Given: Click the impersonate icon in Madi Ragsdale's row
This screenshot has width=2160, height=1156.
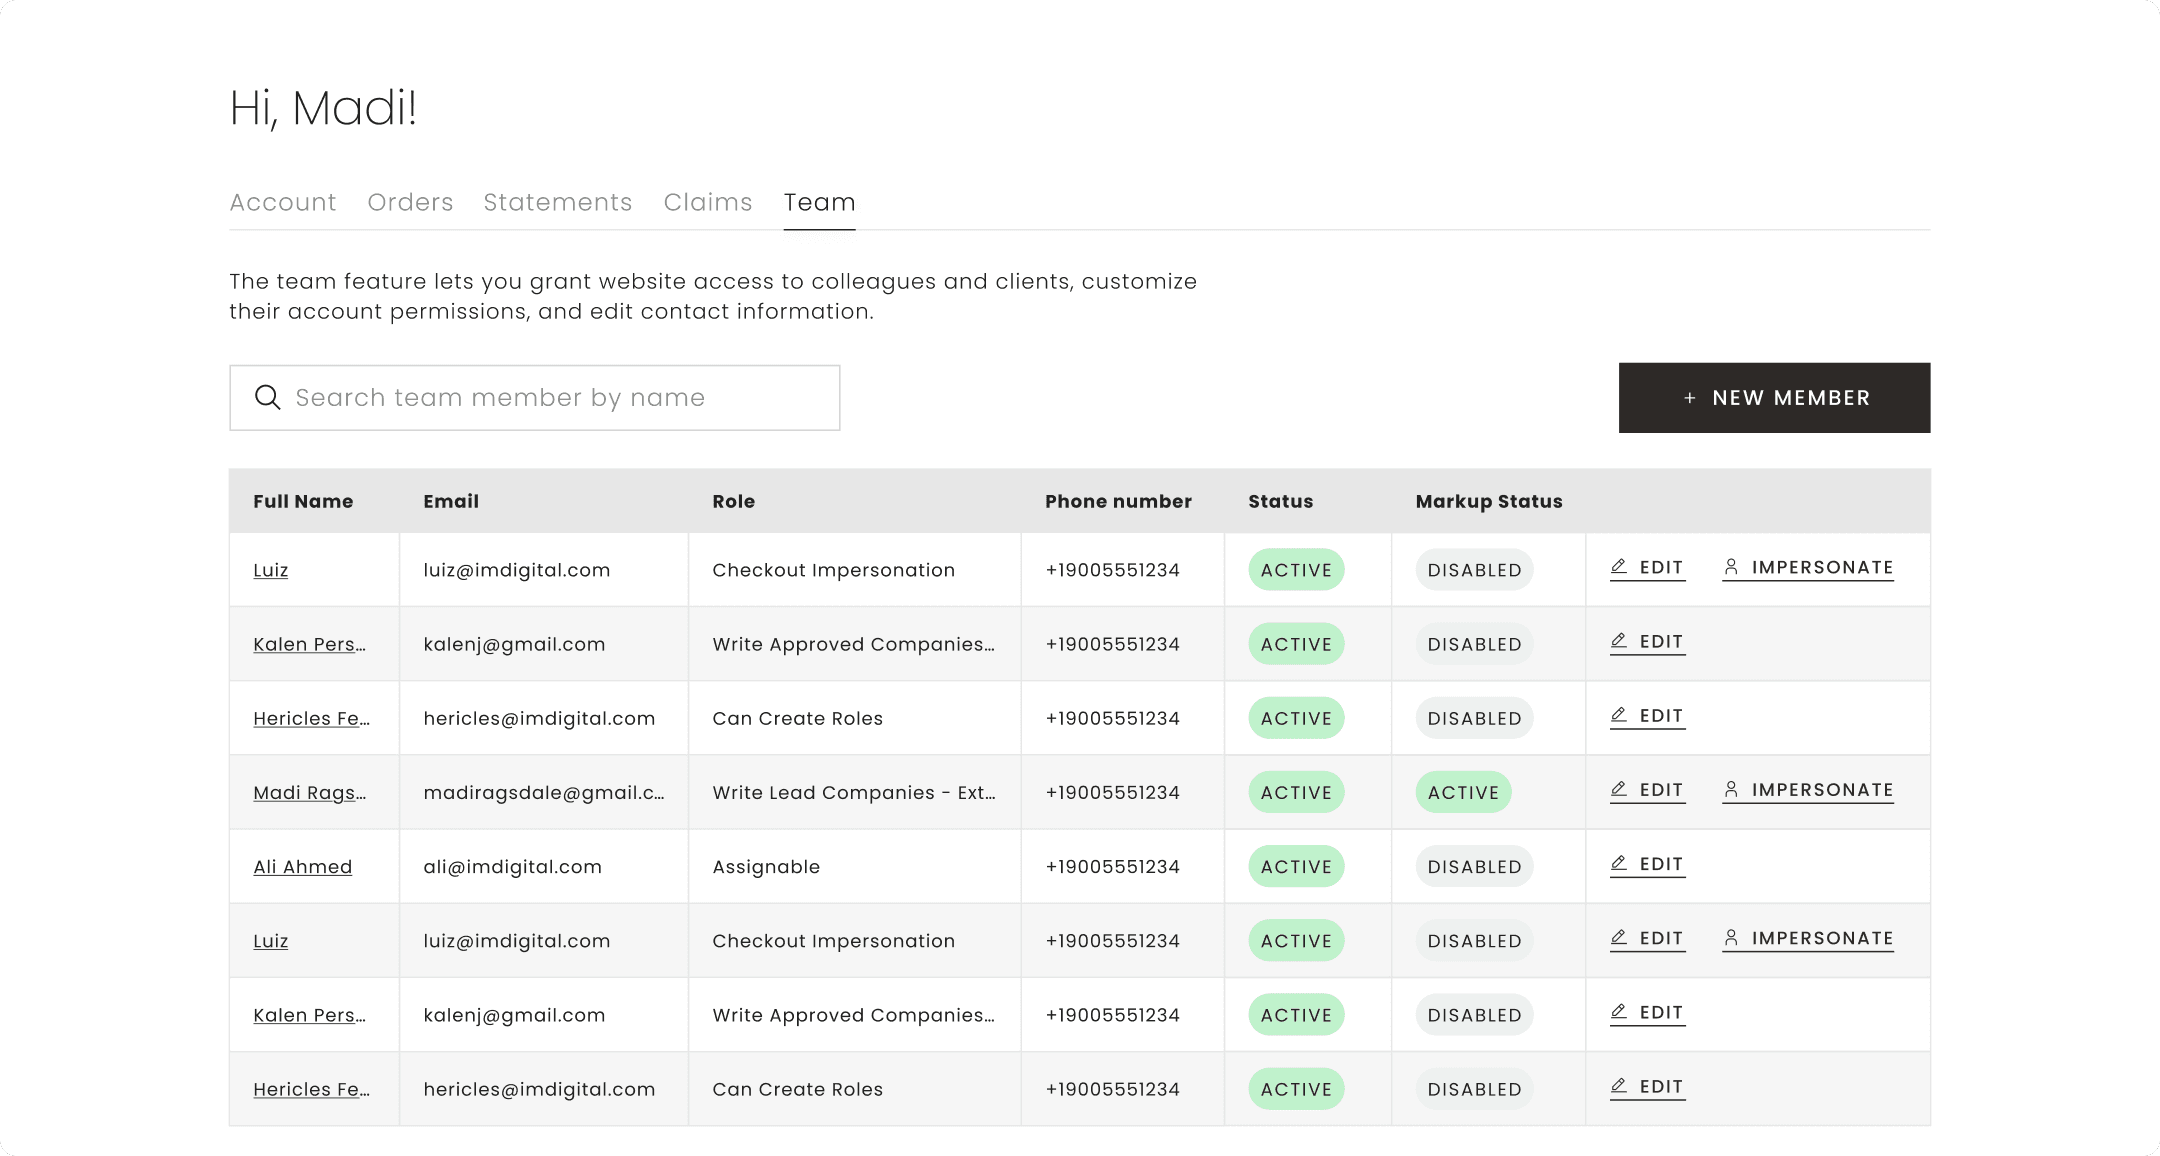Looking at the screenshot, I should coord(1731,789).
